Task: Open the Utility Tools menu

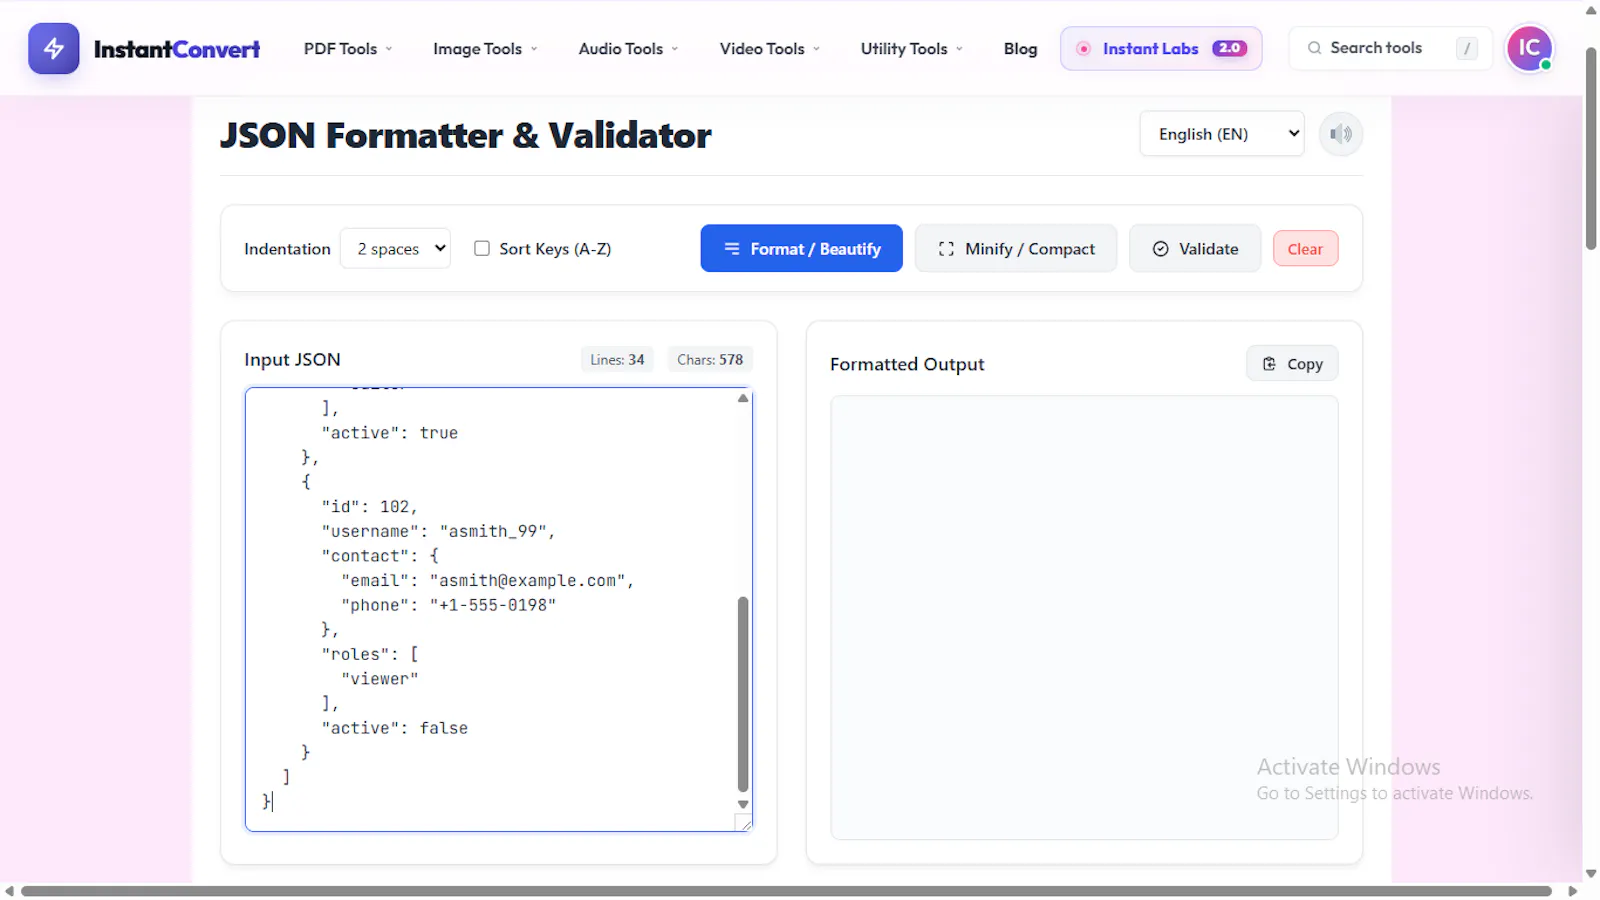Action: click(911, 49)
